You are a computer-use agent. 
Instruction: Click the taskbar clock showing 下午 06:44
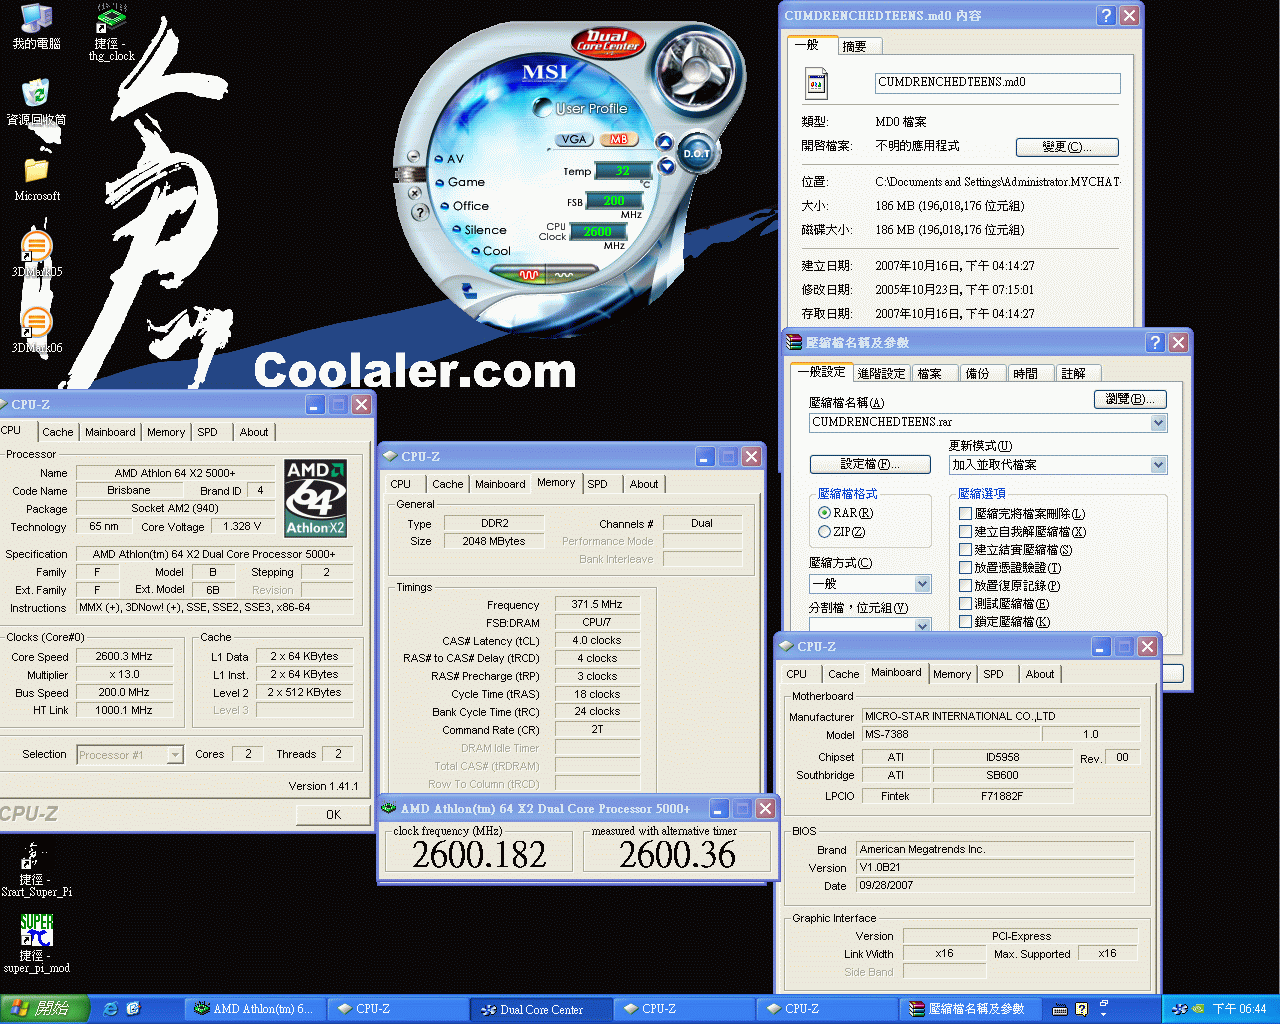pos(1239,1010)
